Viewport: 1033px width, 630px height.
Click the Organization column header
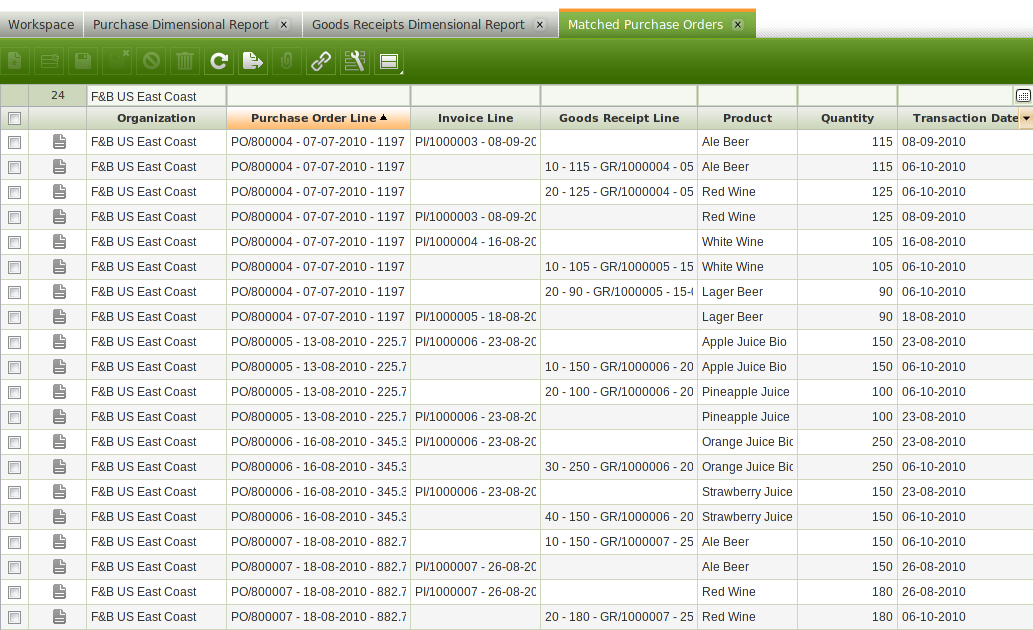[156, 118]
